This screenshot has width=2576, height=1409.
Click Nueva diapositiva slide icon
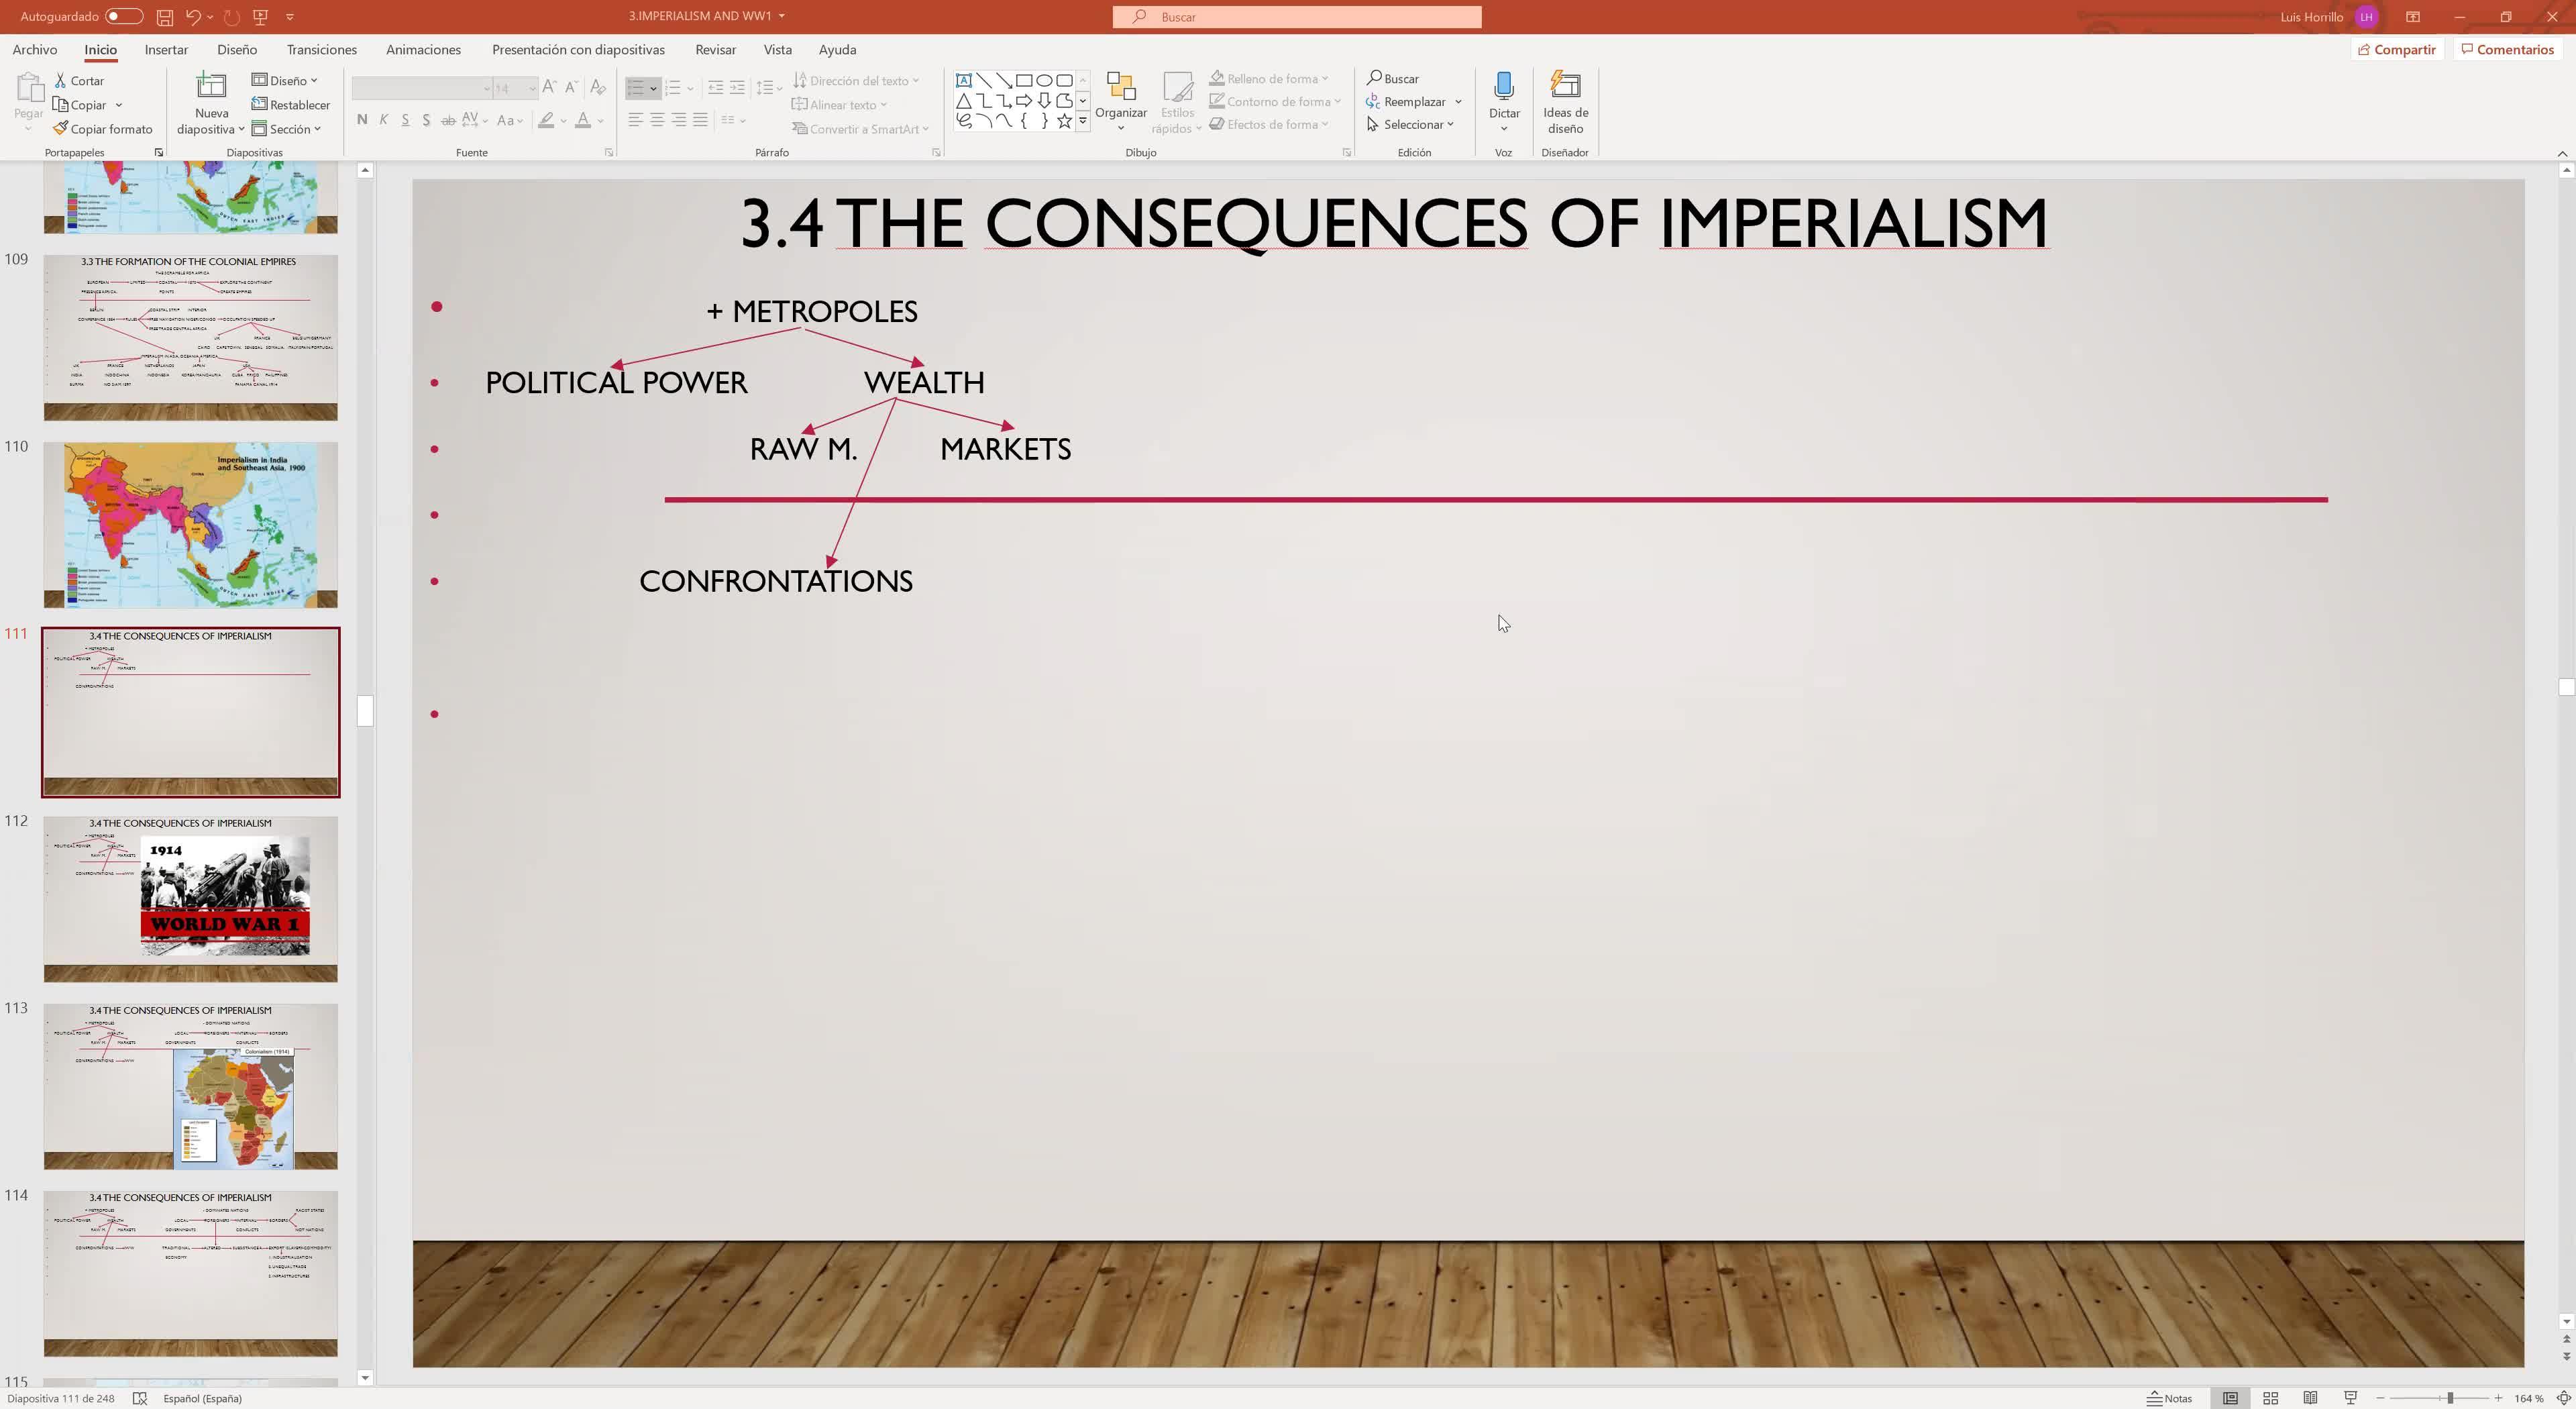211,87
